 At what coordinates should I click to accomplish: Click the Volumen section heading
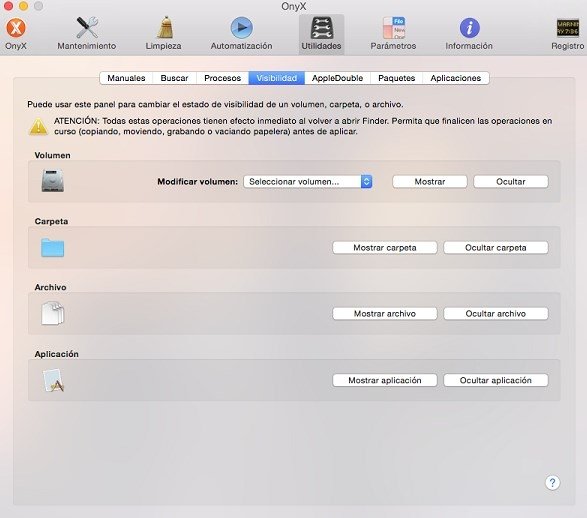click(x=52, y=155)
